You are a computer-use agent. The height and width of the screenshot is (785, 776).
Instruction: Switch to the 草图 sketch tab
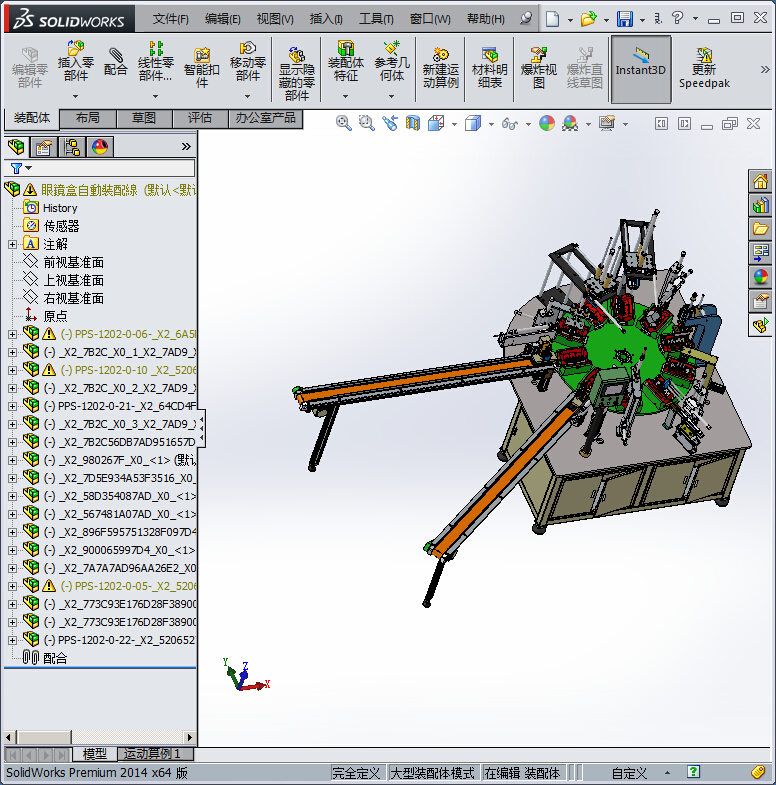point(144,118)
